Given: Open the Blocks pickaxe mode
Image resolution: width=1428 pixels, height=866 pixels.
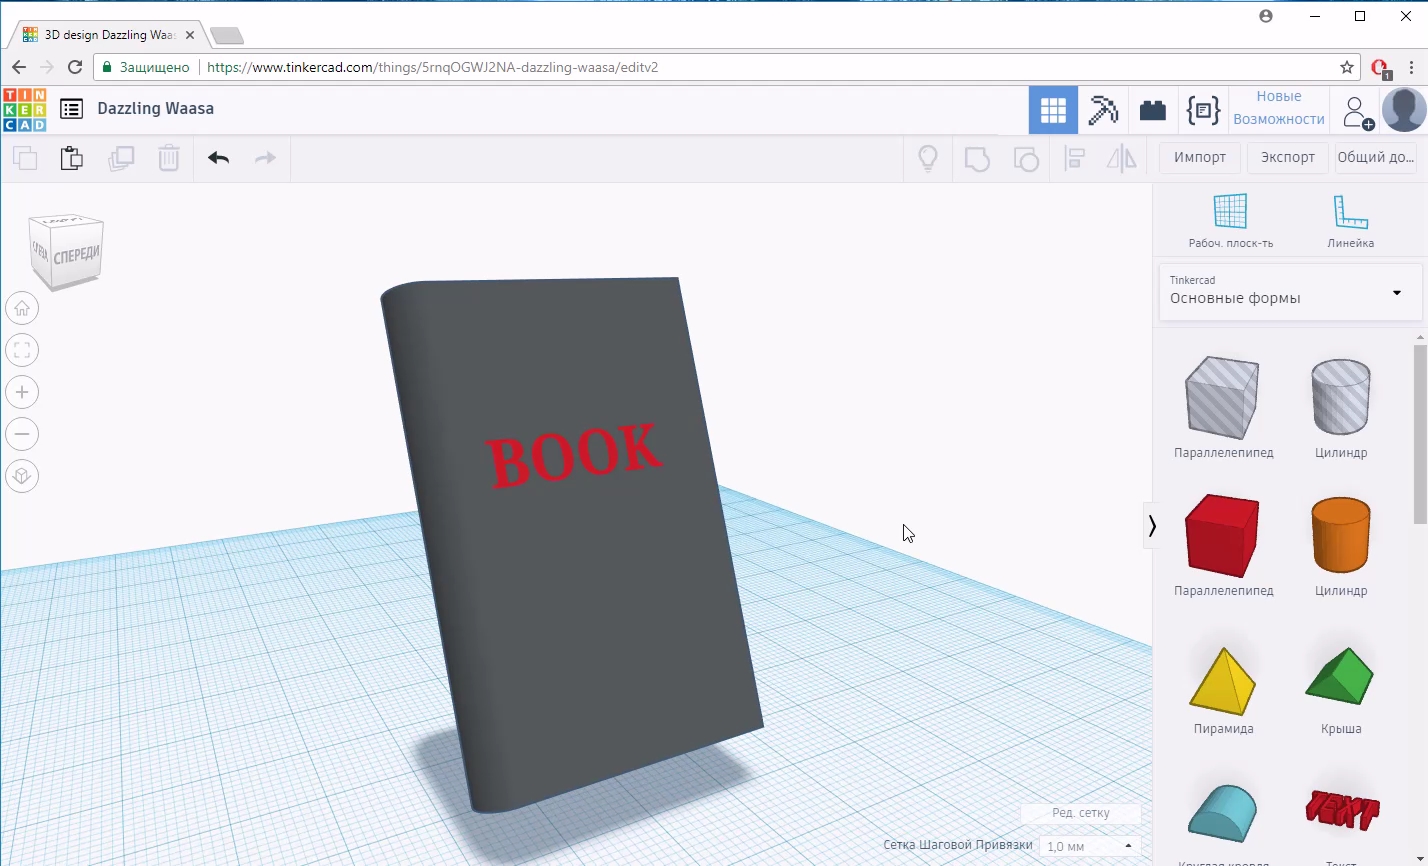Looking at the screenshot, I should (x=1103, y=110).
